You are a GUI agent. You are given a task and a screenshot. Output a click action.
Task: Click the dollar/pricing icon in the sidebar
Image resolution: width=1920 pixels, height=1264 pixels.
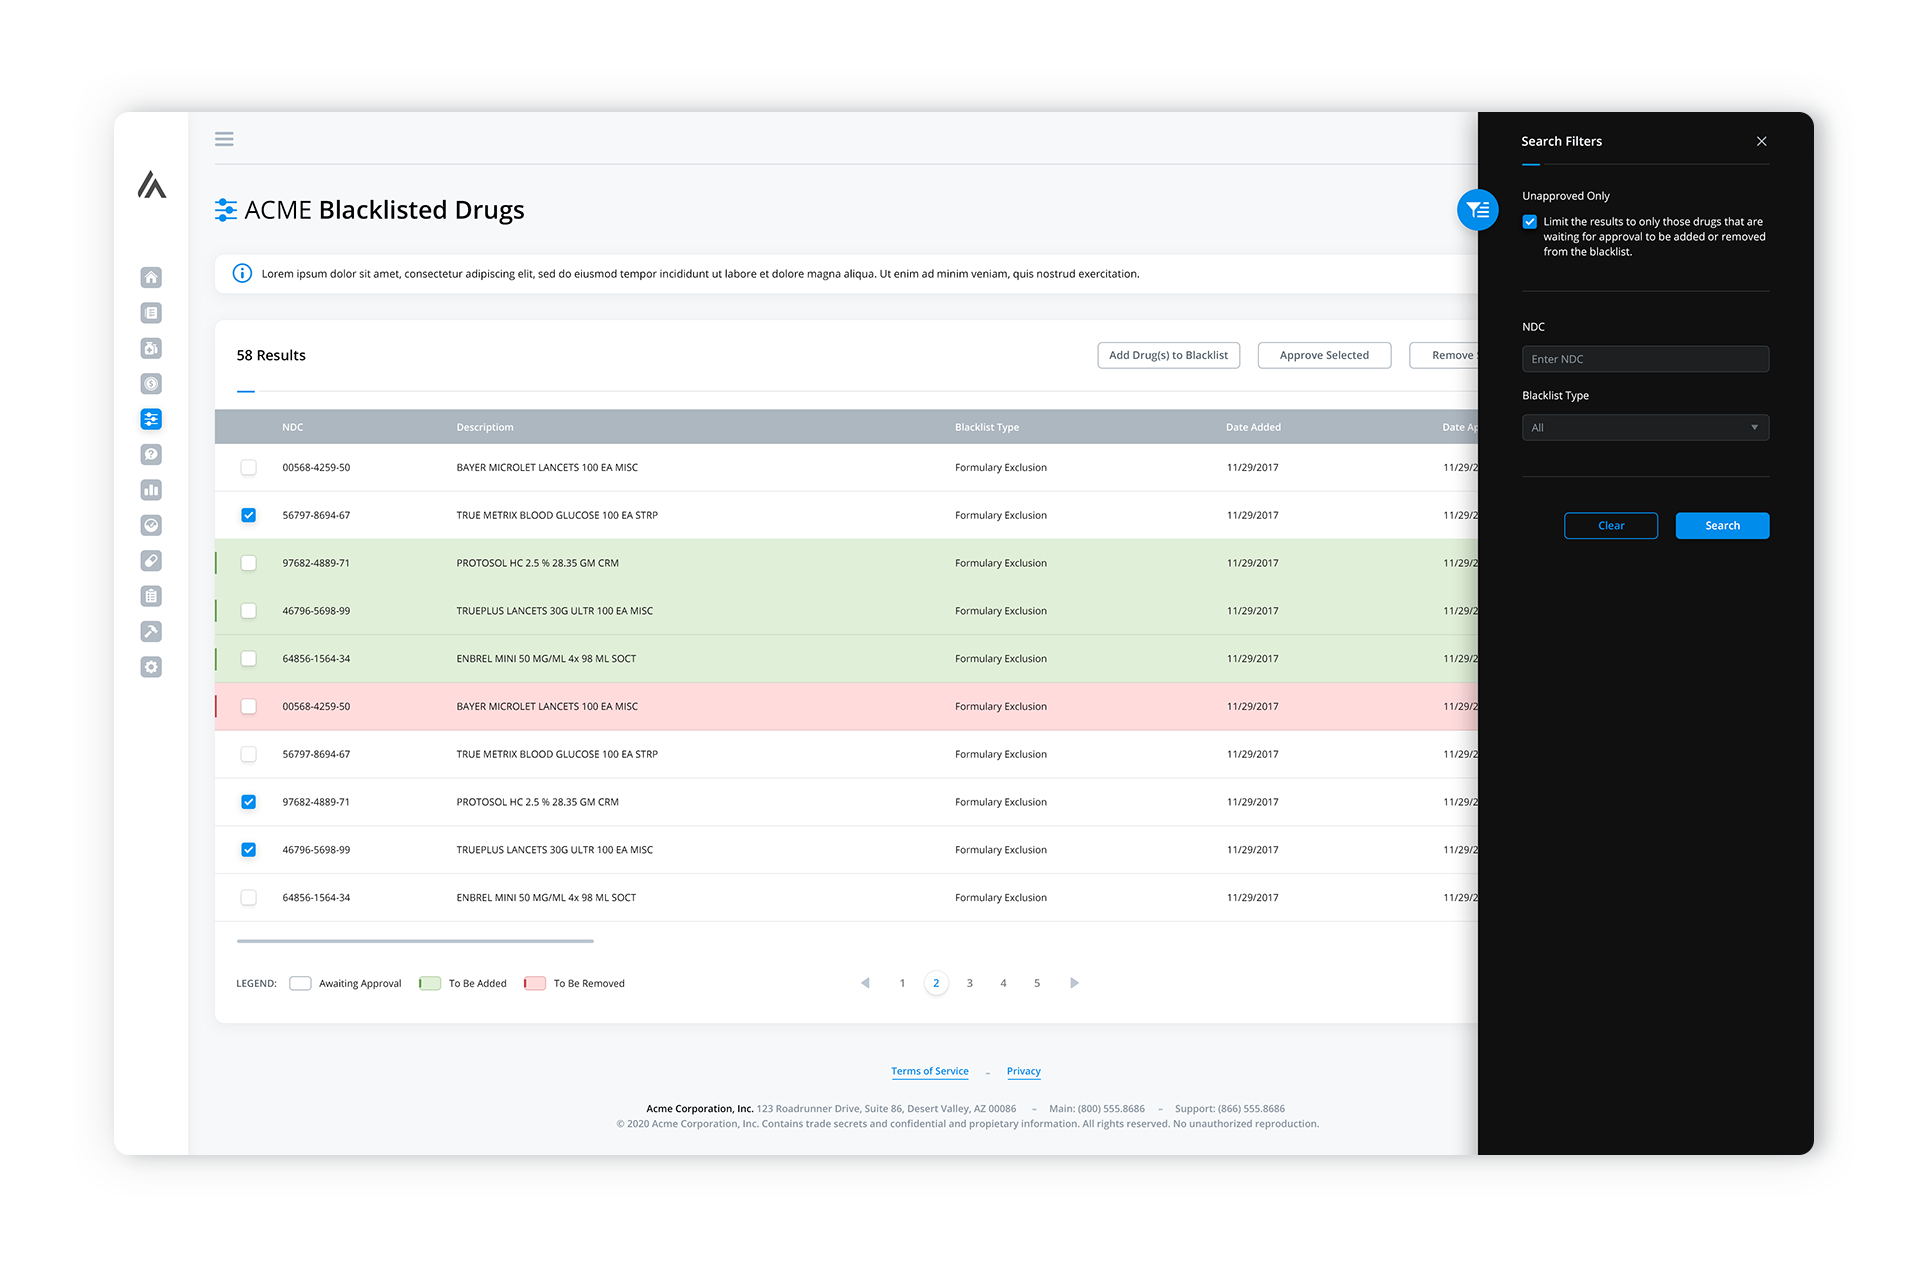[151, 383]
